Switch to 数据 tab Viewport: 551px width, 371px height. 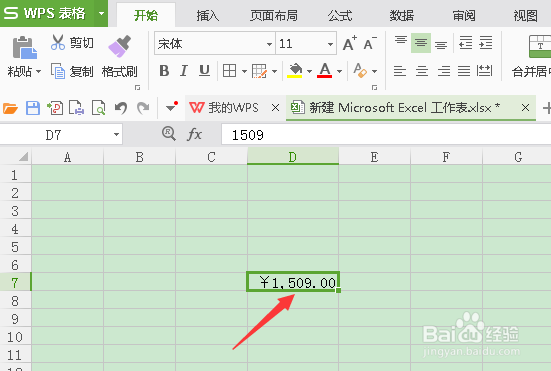pyautogui.click(x=402, y=15)
